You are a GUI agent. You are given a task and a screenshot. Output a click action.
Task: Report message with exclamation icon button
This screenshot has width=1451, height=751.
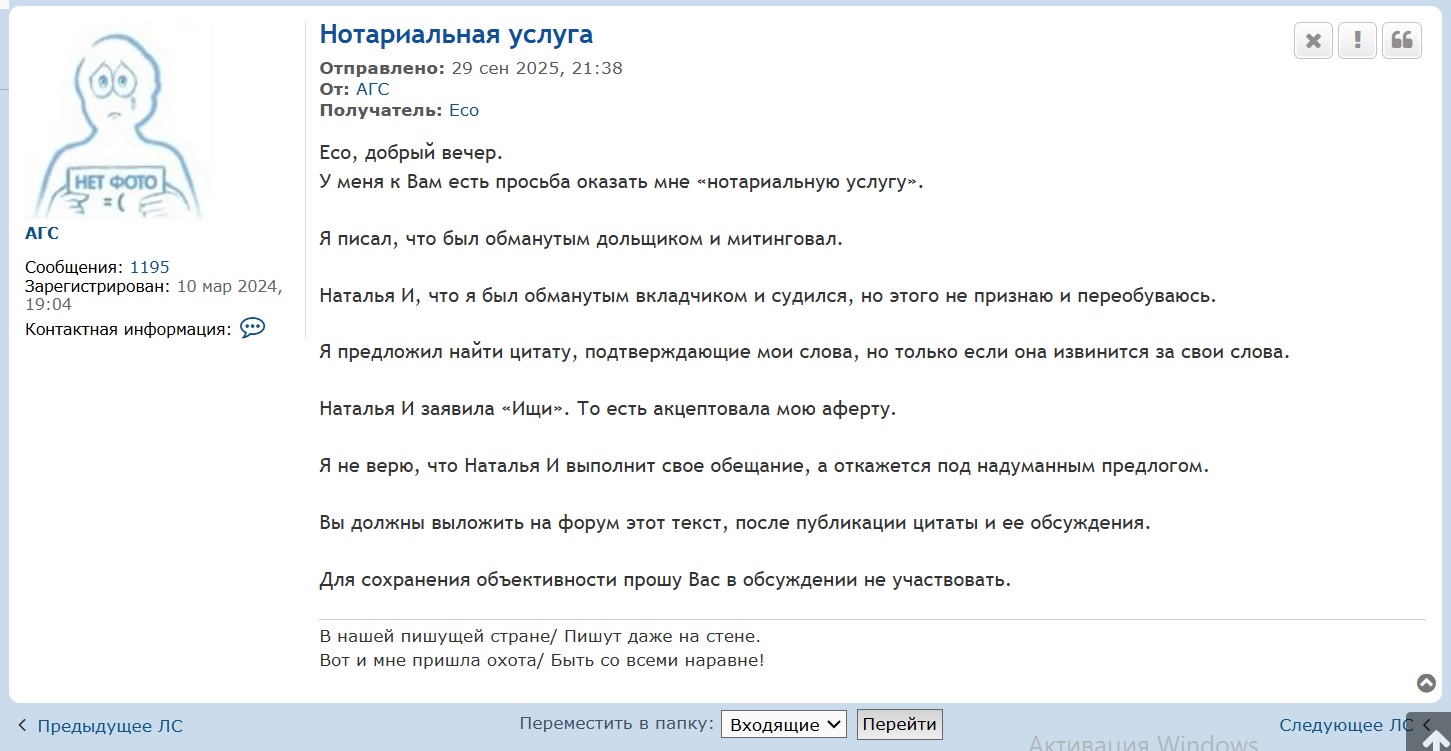(1357, 41)
